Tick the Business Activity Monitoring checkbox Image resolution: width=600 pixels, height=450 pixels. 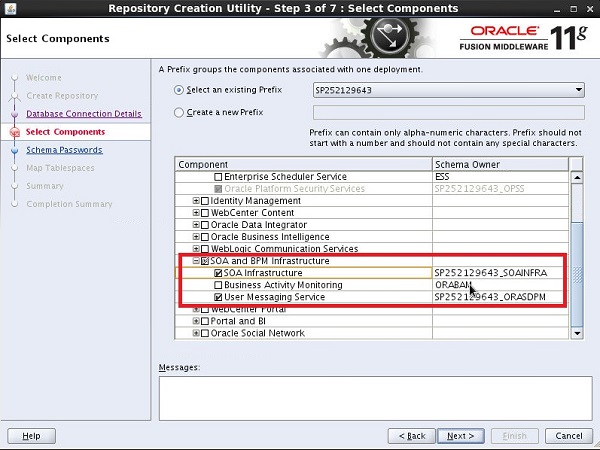218,285
